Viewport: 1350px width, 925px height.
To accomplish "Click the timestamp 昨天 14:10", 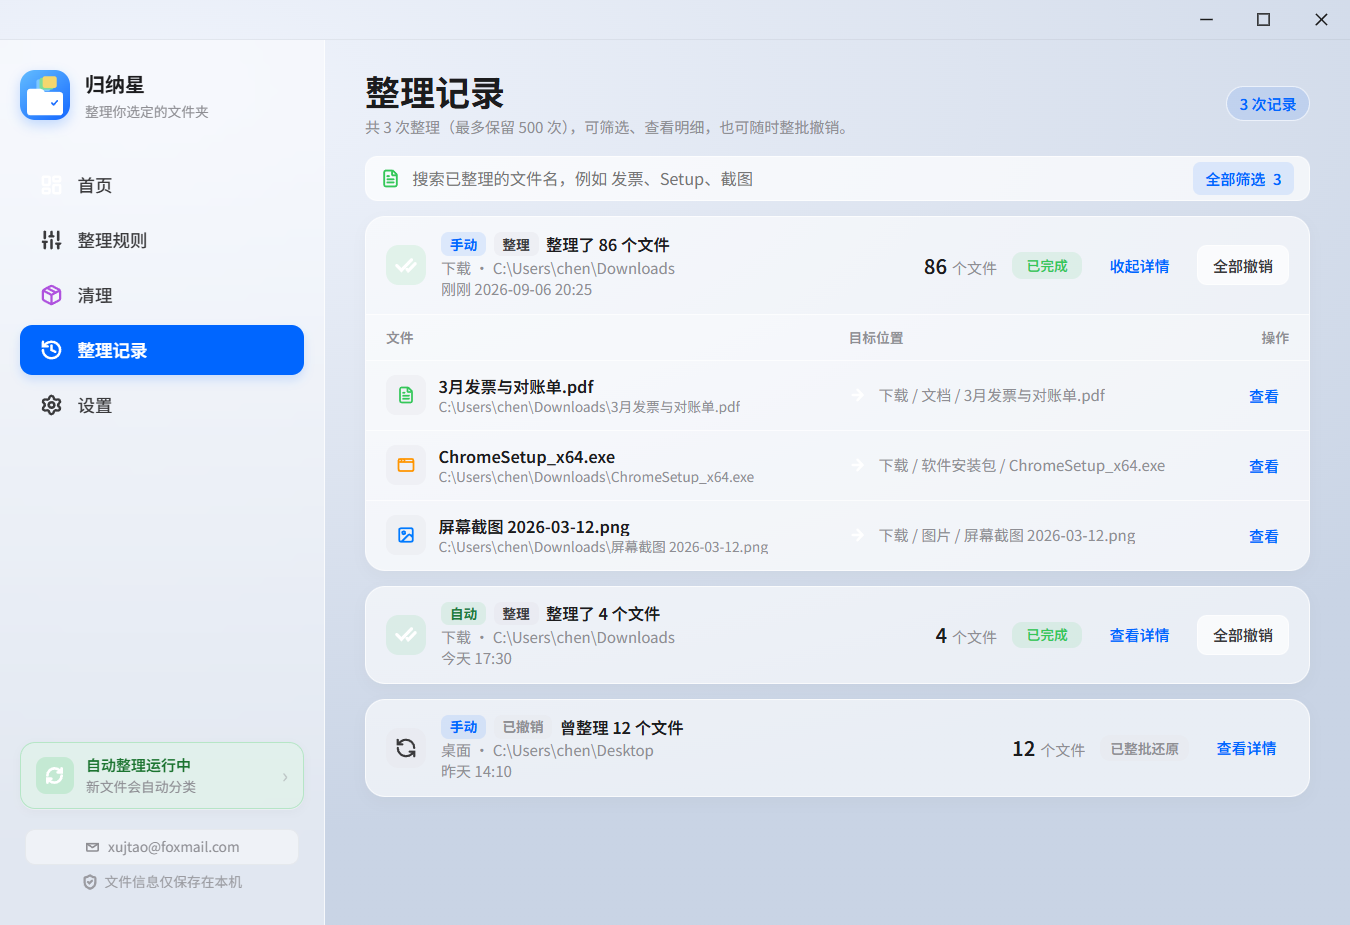I will click(x=477, y=772).
